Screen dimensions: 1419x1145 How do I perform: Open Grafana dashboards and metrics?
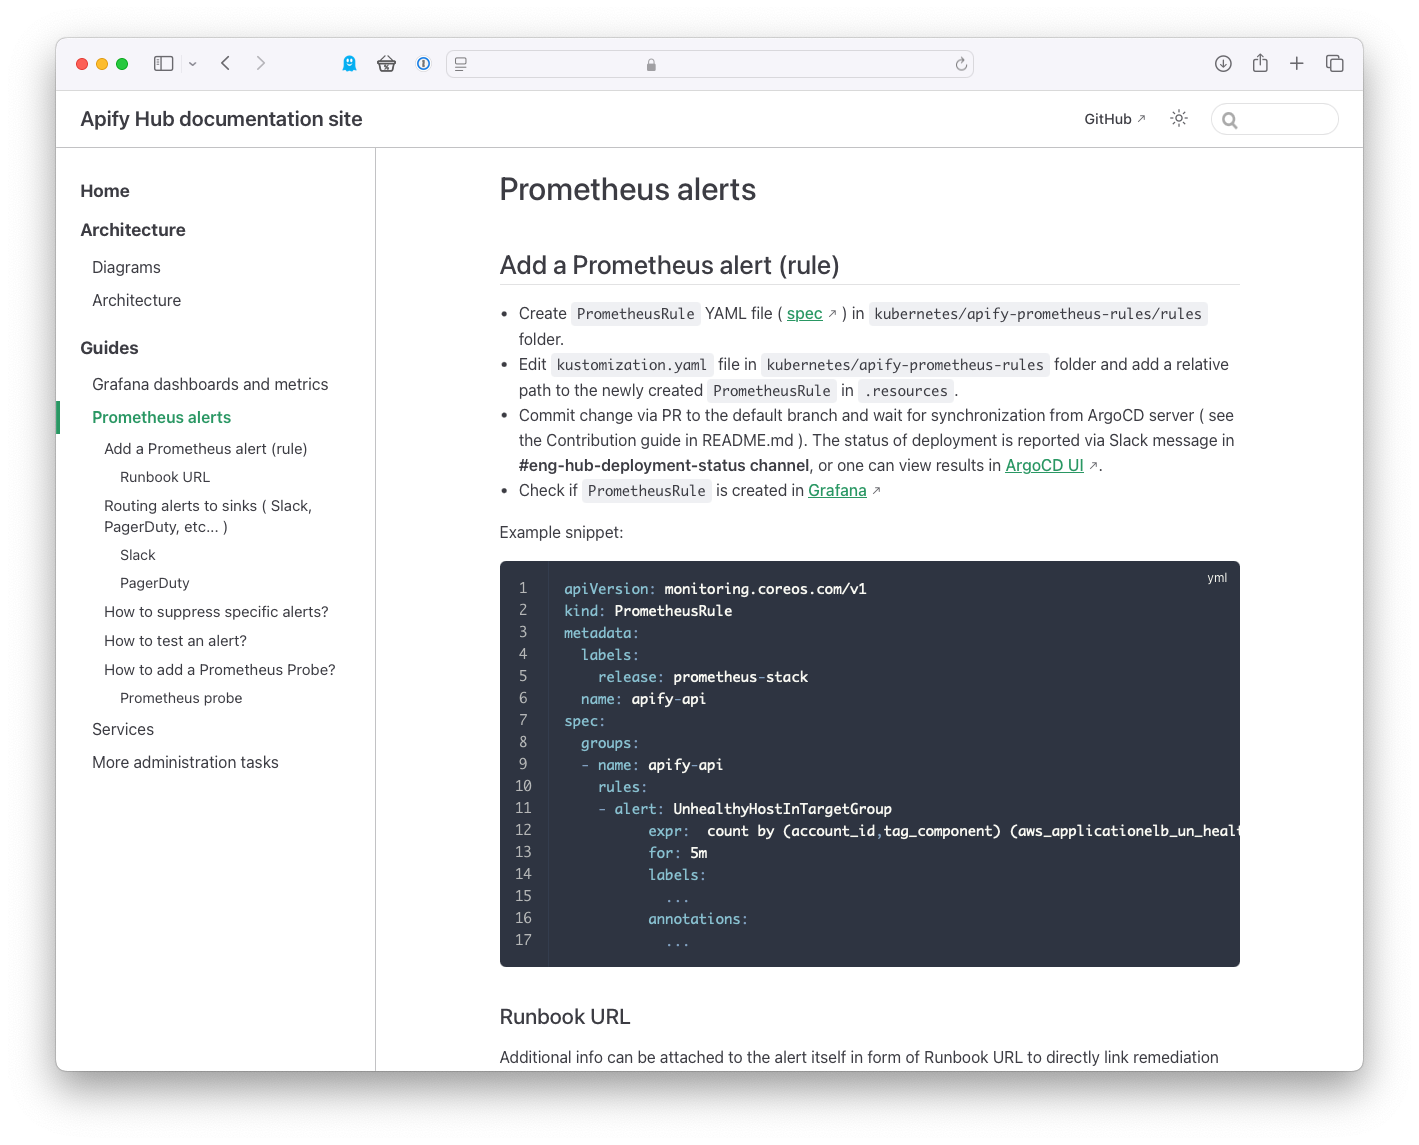point(210,384)
